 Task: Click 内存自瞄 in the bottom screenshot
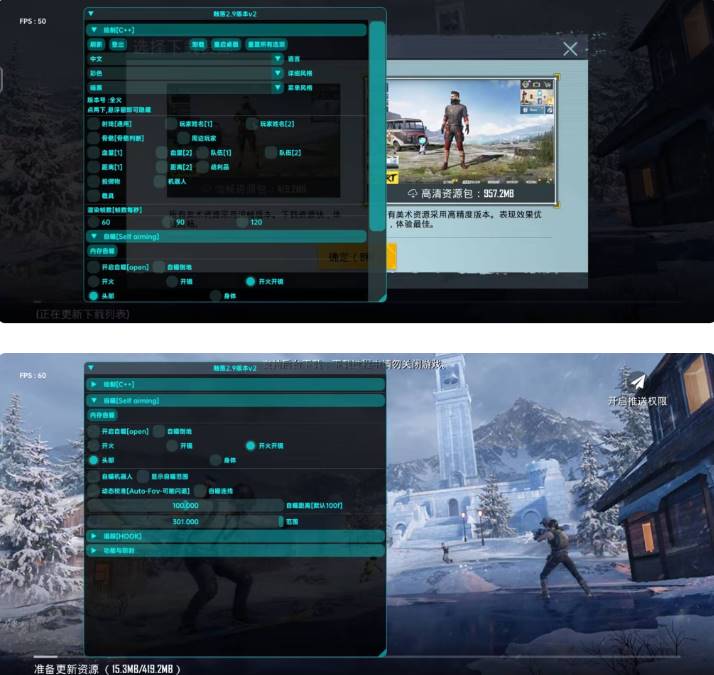click(102, 415)
